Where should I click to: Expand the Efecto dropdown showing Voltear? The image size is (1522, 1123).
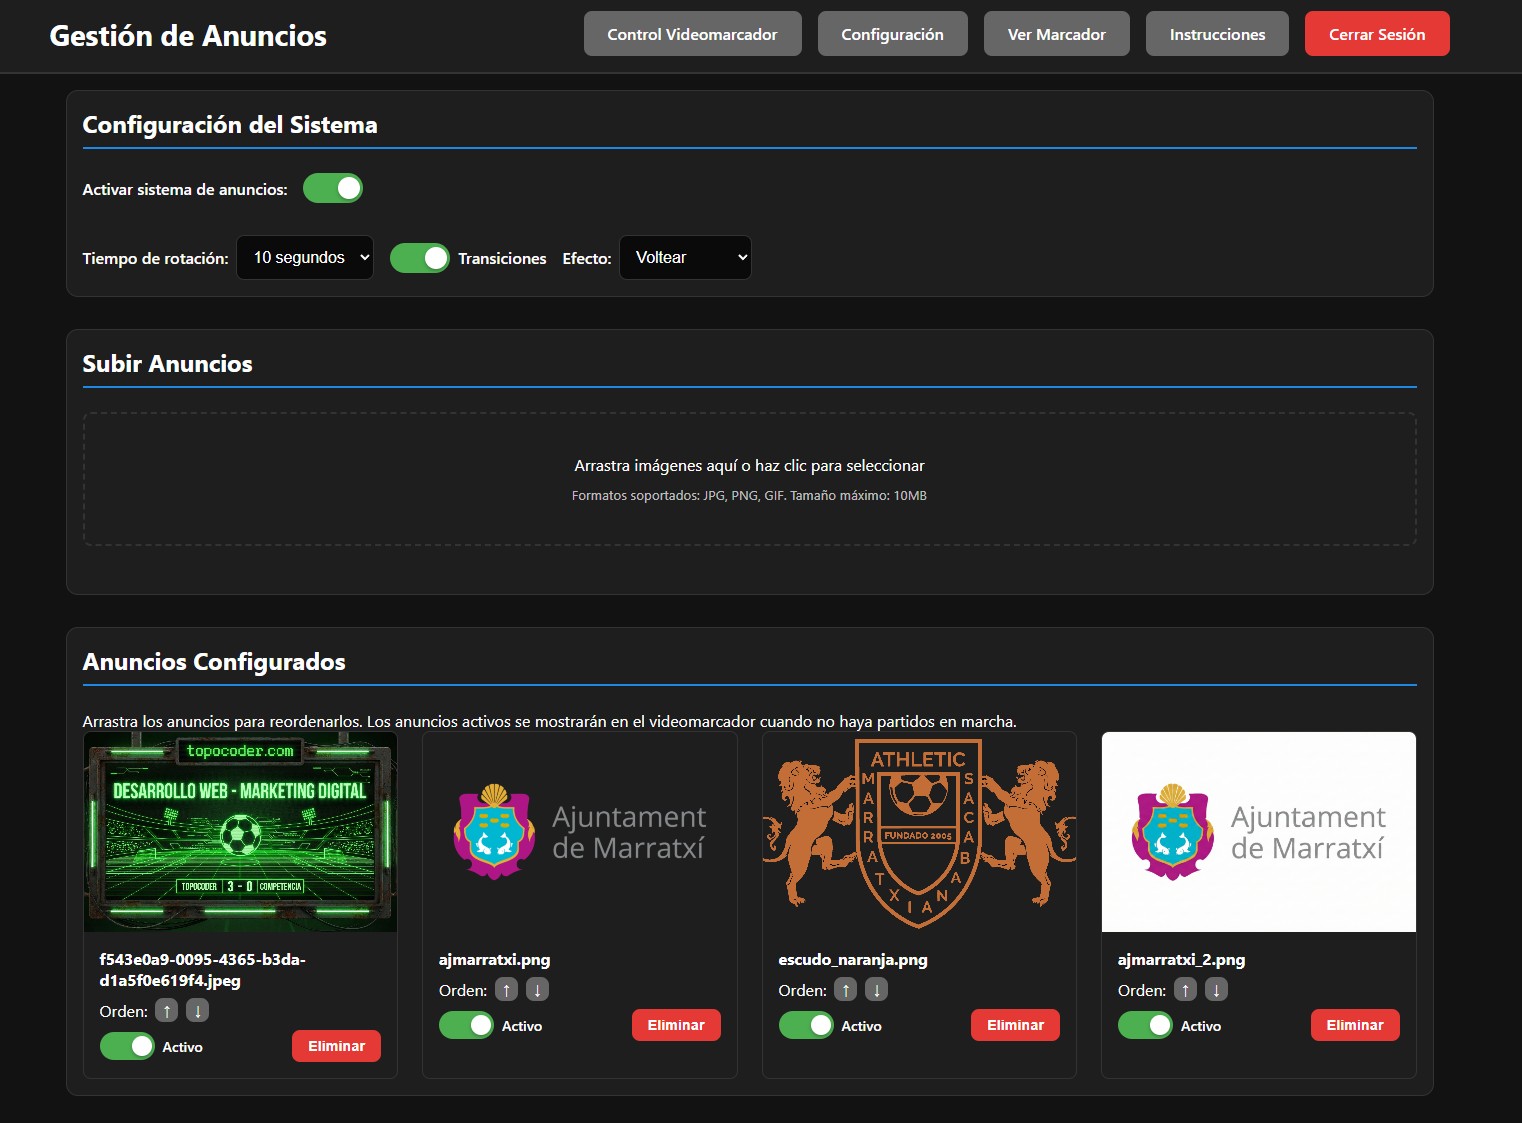click(685, 258)
